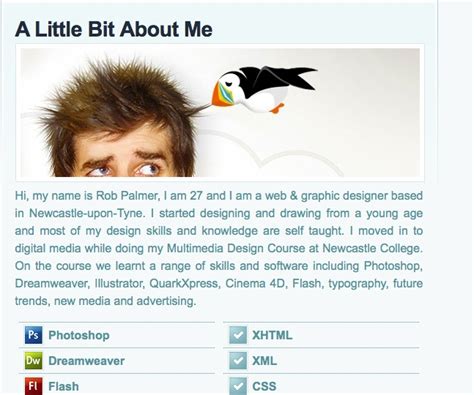Click the puffin bird illustration
This screenshot has width=474, height=395.
tap(263, 89)
